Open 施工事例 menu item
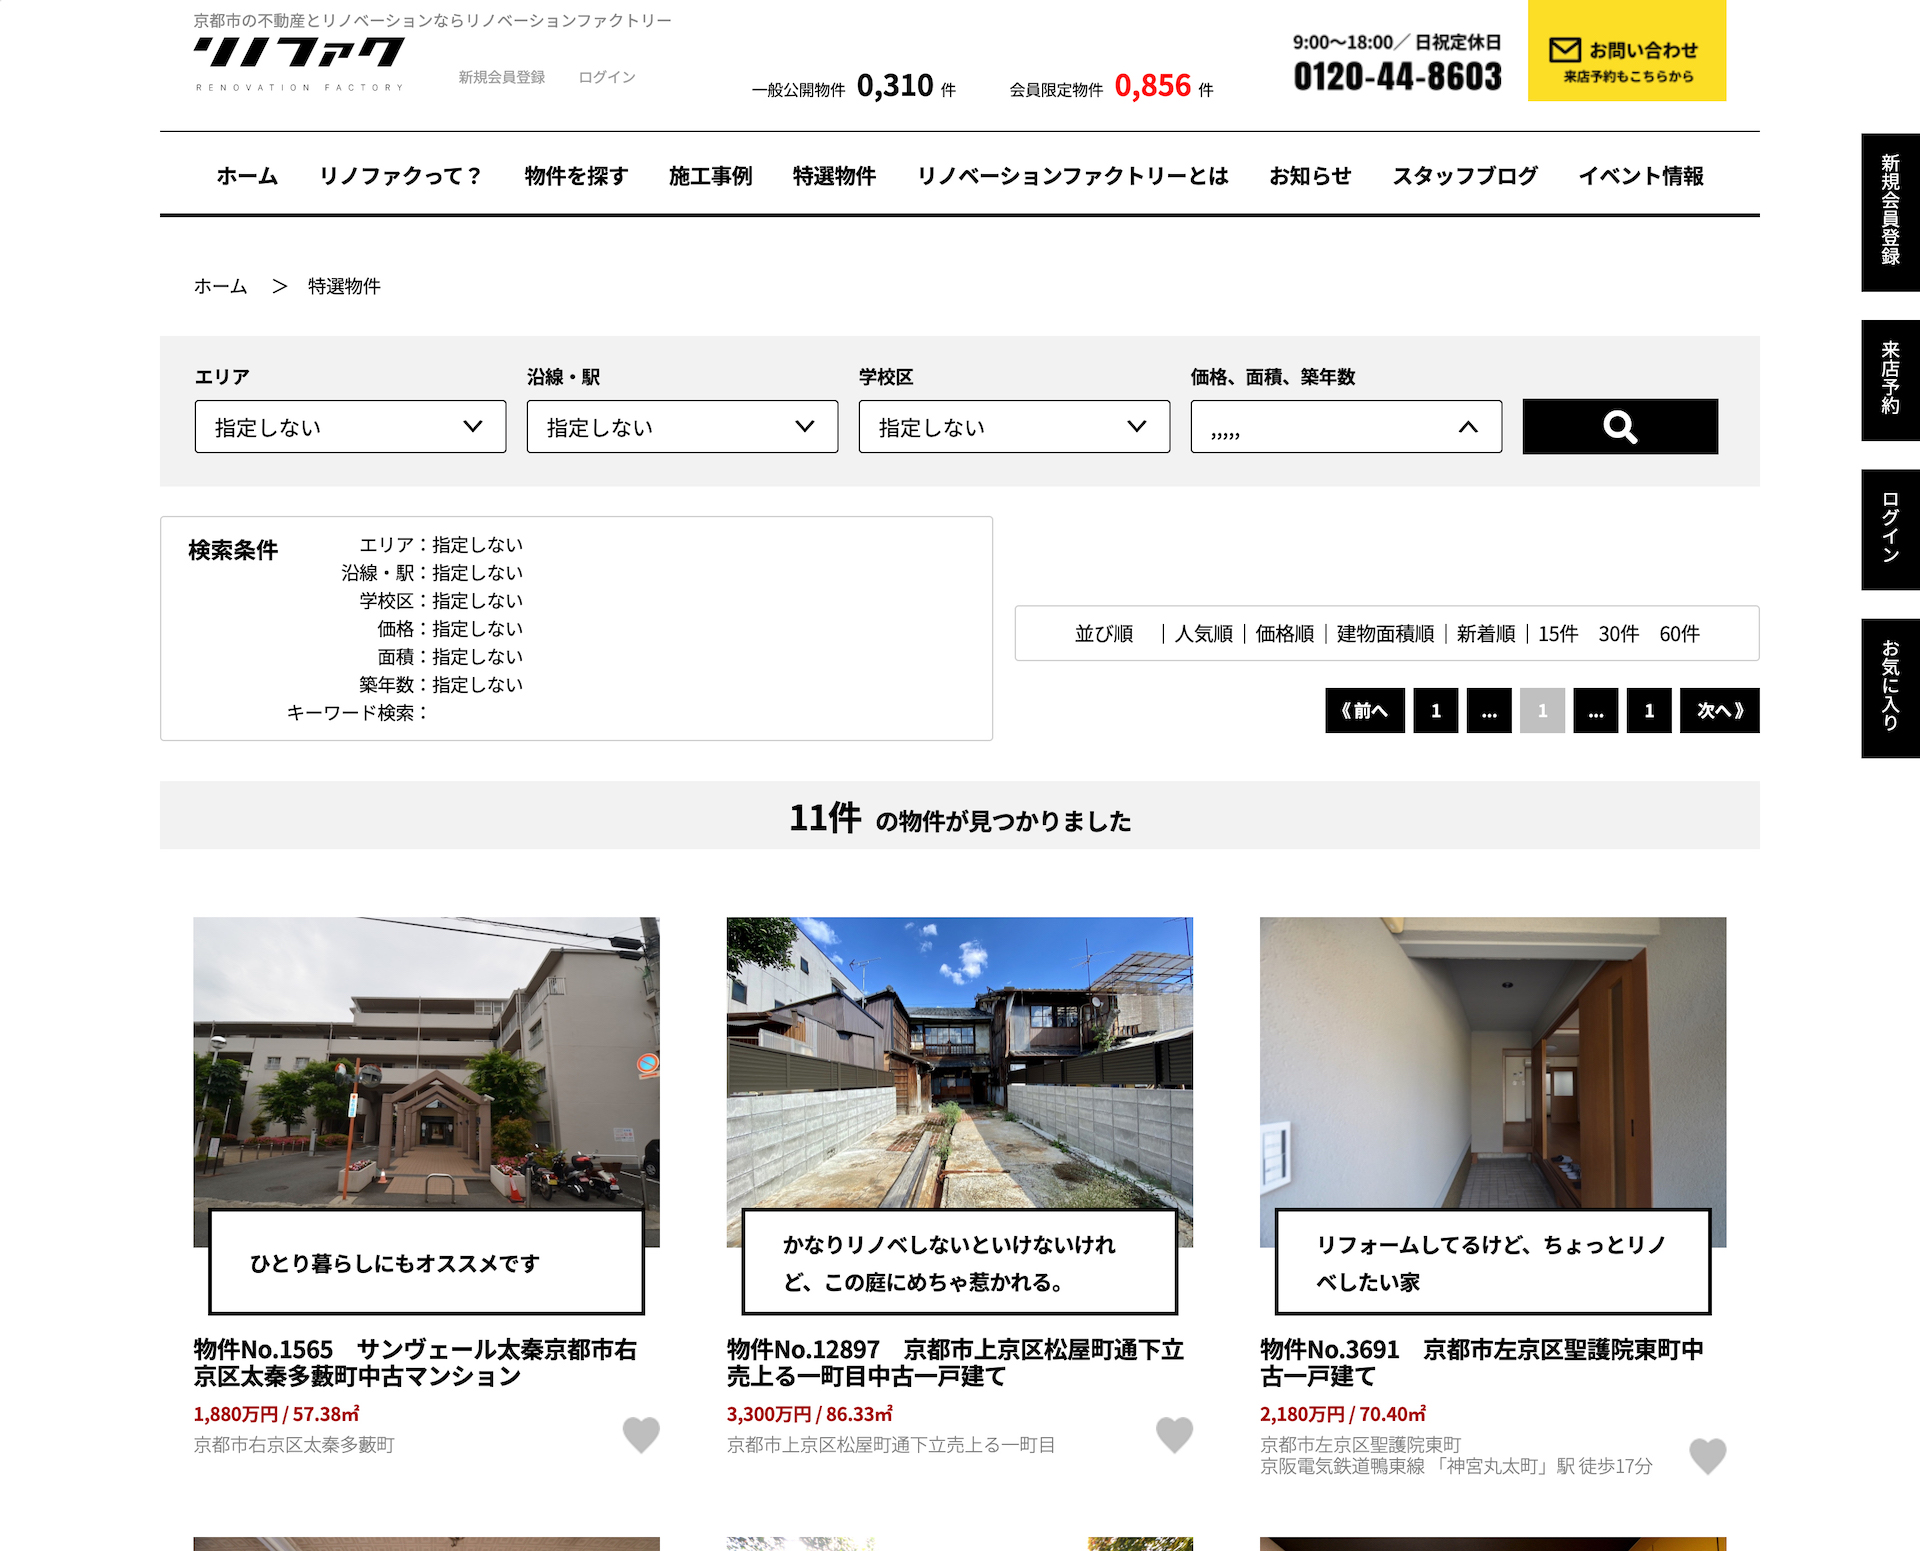This screenshot has width=1920, height=1551. coord(710,176)
